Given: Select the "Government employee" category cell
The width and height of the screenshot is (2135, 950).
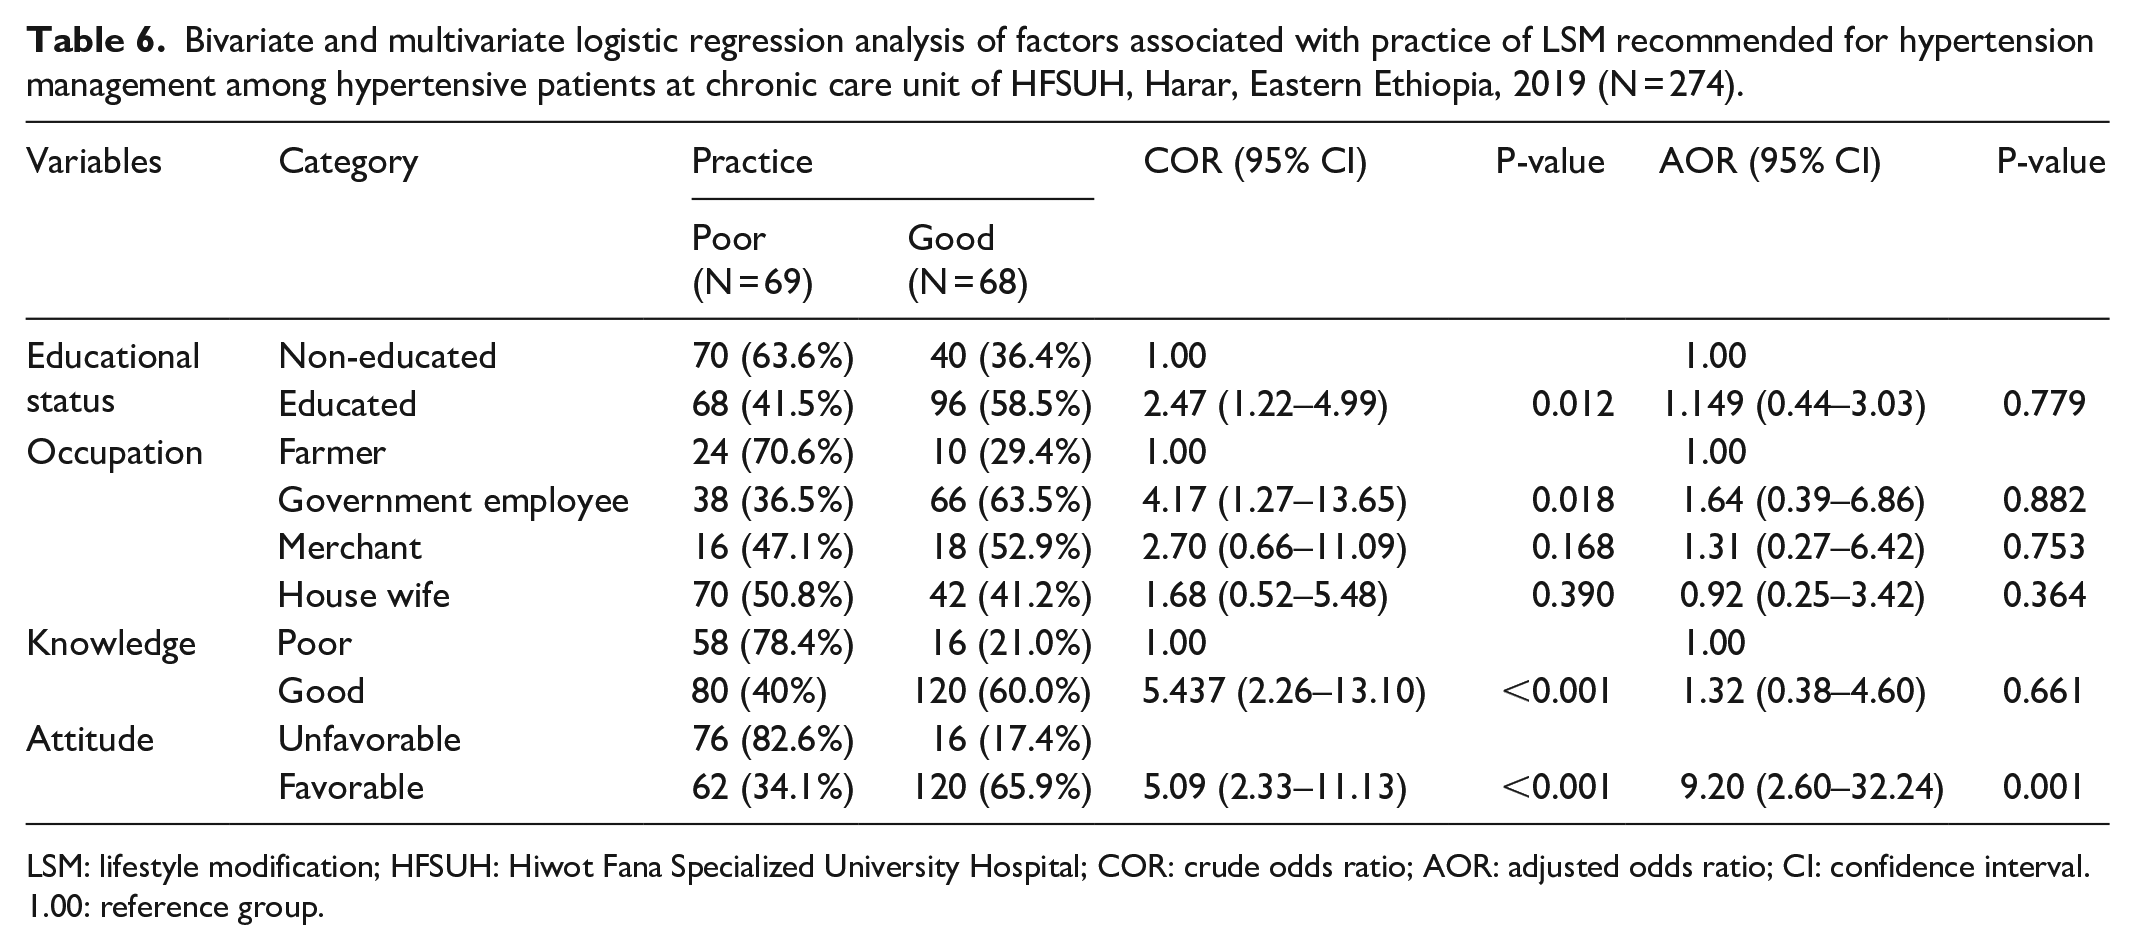Looking at the screenshot, I should [453, 500].
